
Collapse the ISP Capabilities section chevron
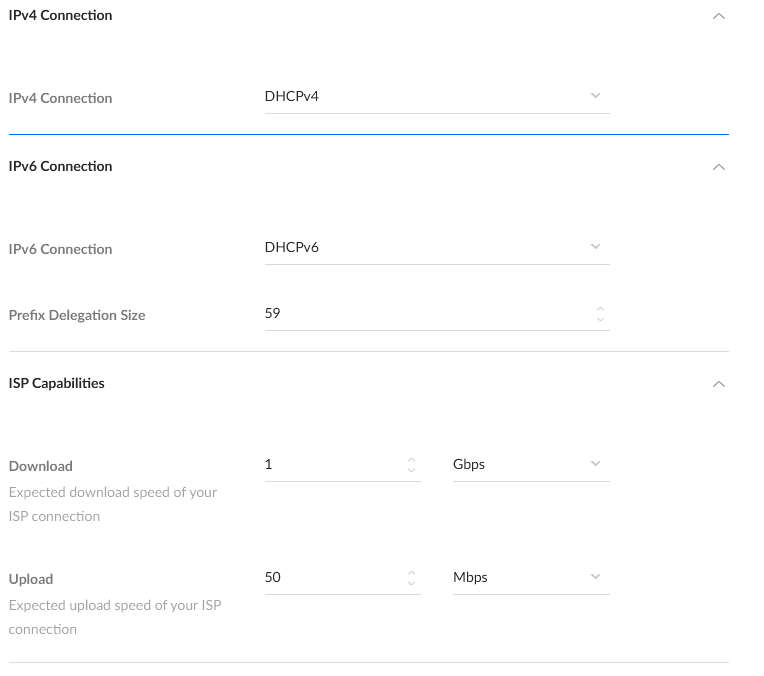click(x=718, y=384)
